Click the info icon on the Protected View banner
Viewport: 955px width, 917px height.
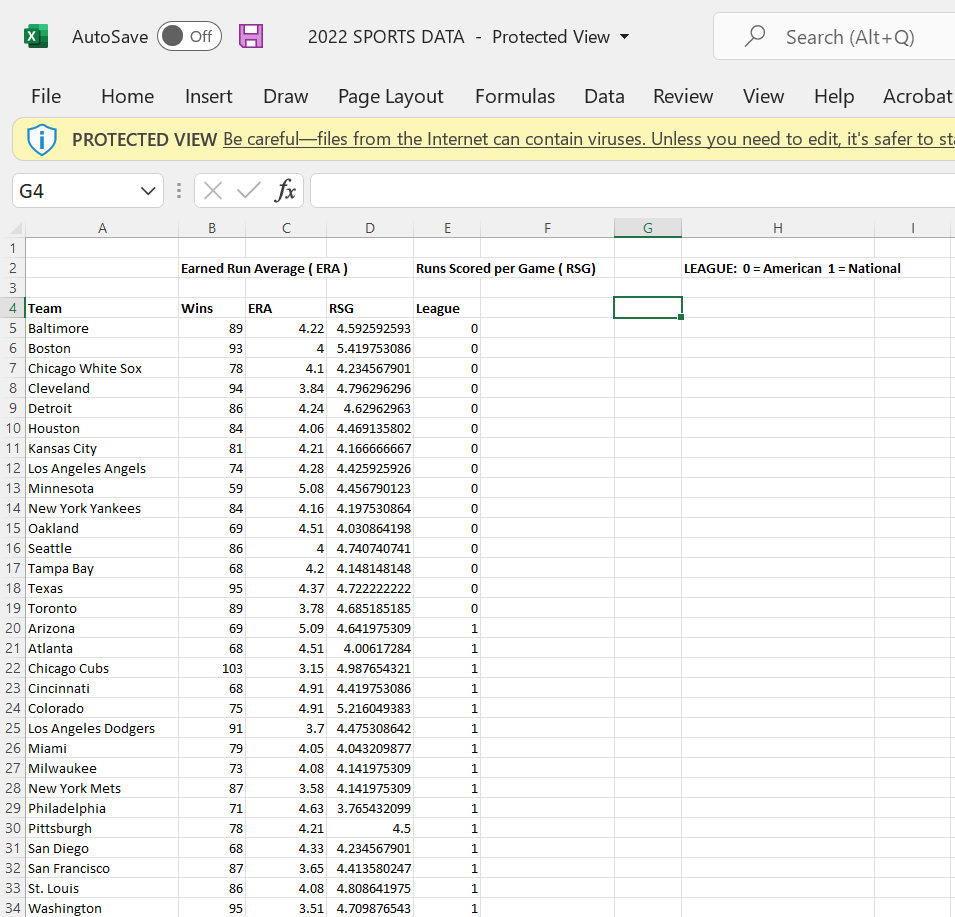click(41, 142)
